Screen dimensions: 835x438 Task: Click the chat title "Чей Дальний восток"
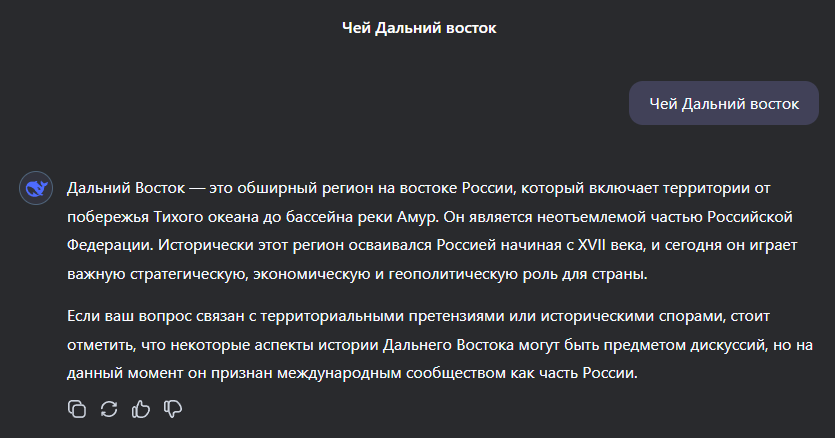point(418,28)
